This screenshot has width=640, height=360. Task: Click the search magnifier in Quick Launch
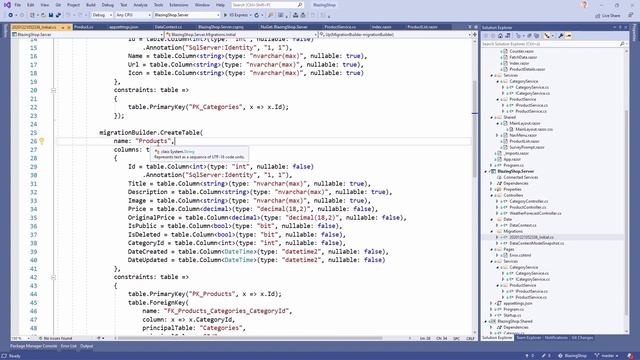(300, 5)
